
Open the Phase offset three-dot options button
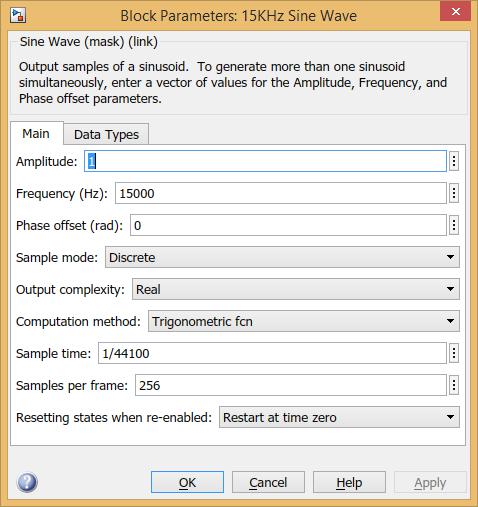(x=454, y=225)
